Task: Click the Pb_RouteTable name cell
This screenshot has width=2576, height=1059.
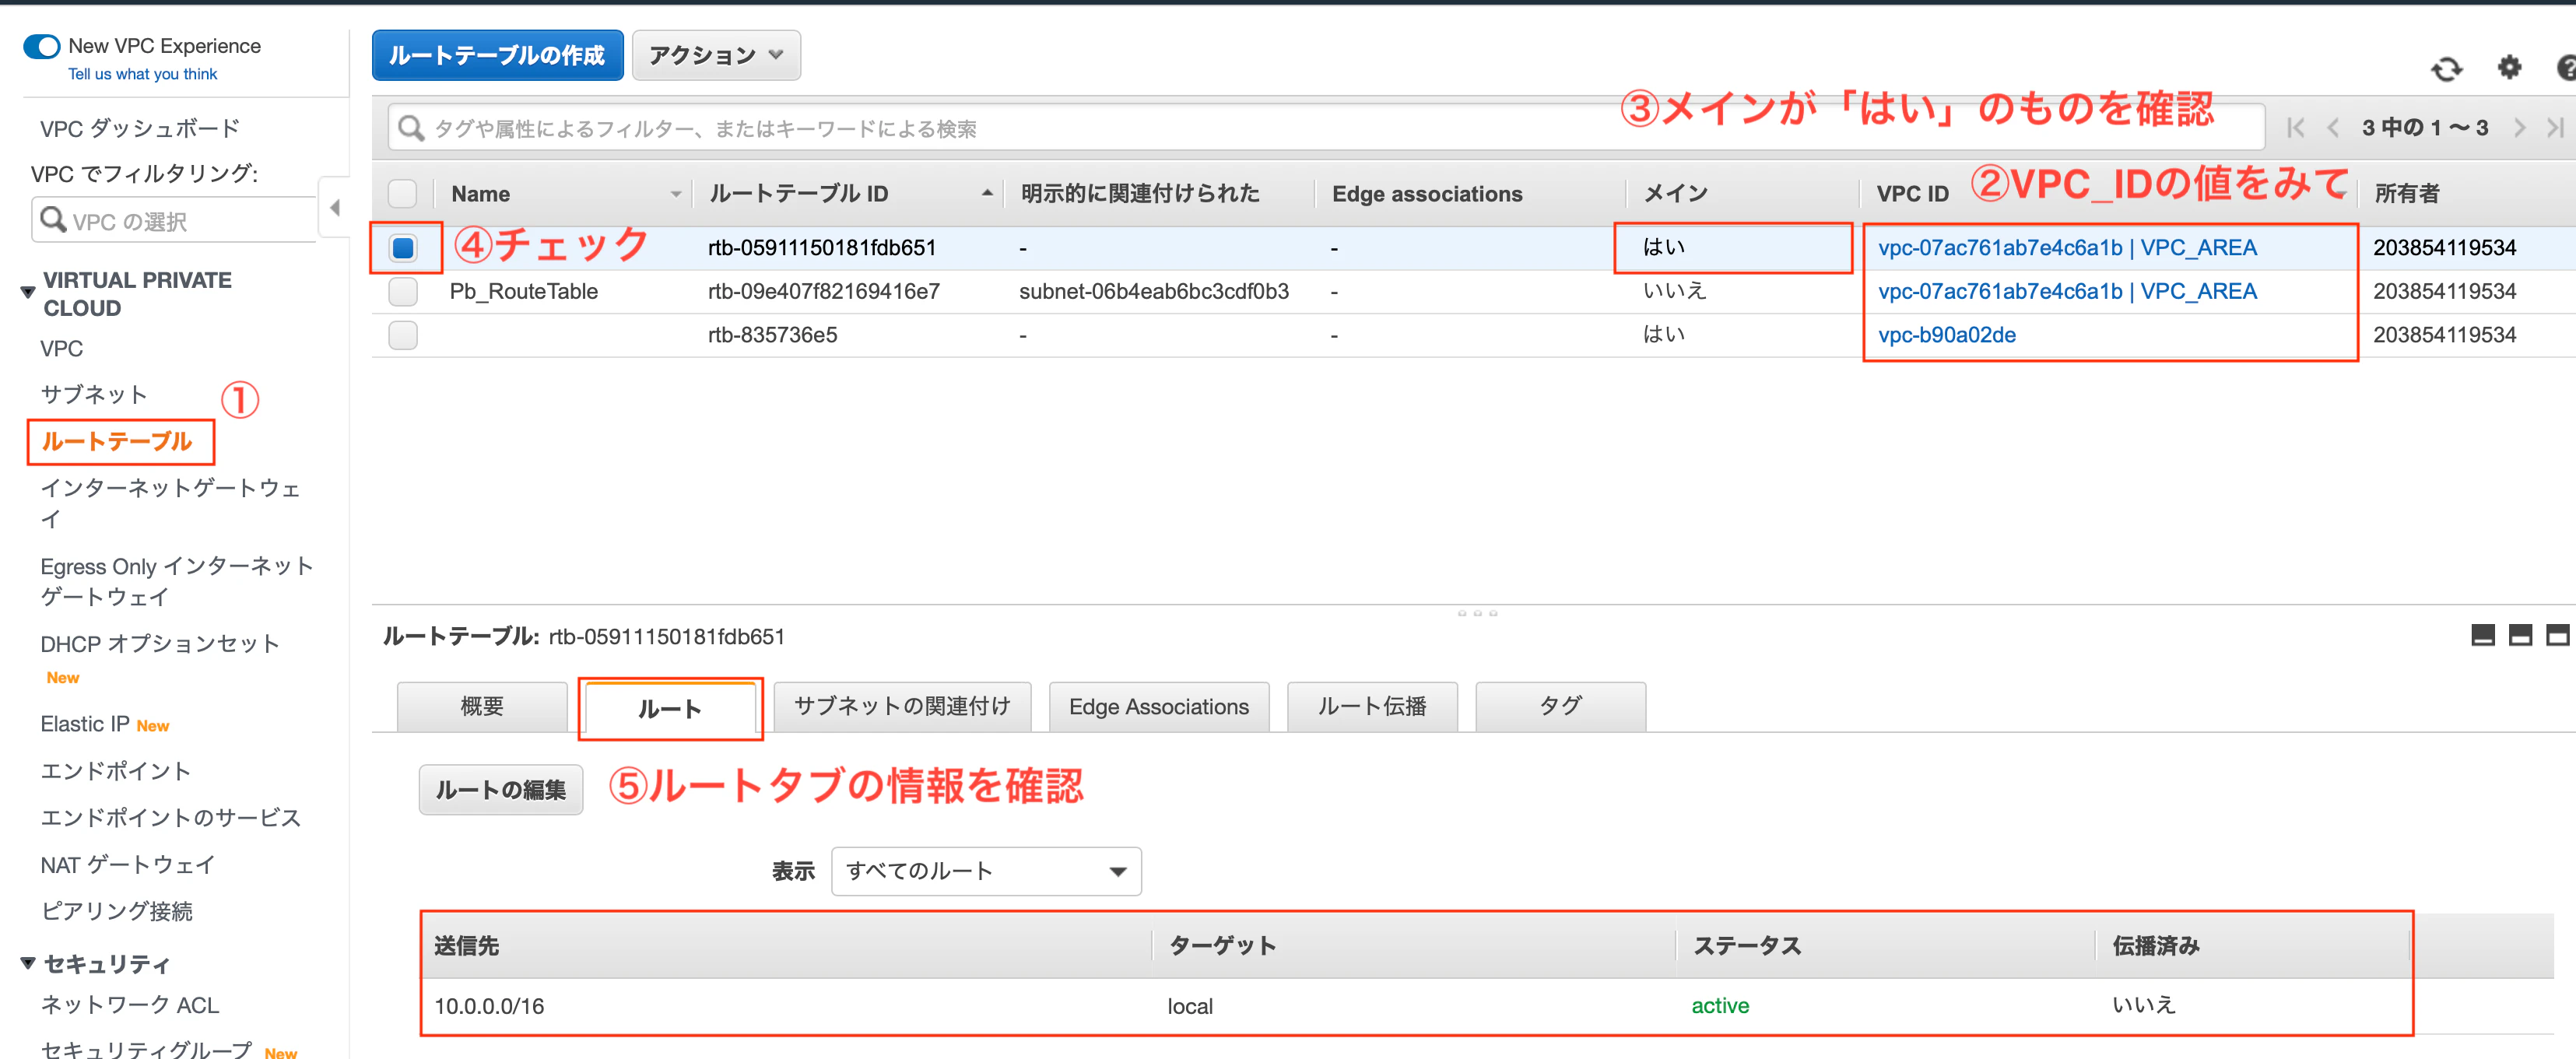Action: [x=523, y=291]
